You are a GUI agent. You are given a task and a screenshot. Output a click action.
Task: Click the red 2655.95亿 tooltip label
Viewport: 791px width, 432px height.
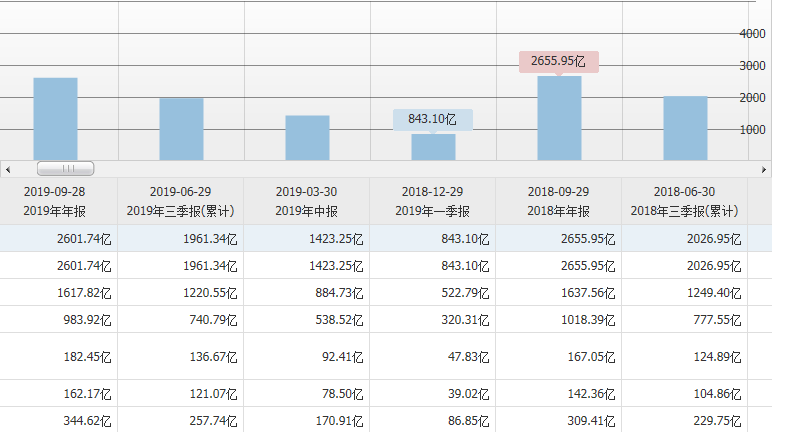pos(558,61)
